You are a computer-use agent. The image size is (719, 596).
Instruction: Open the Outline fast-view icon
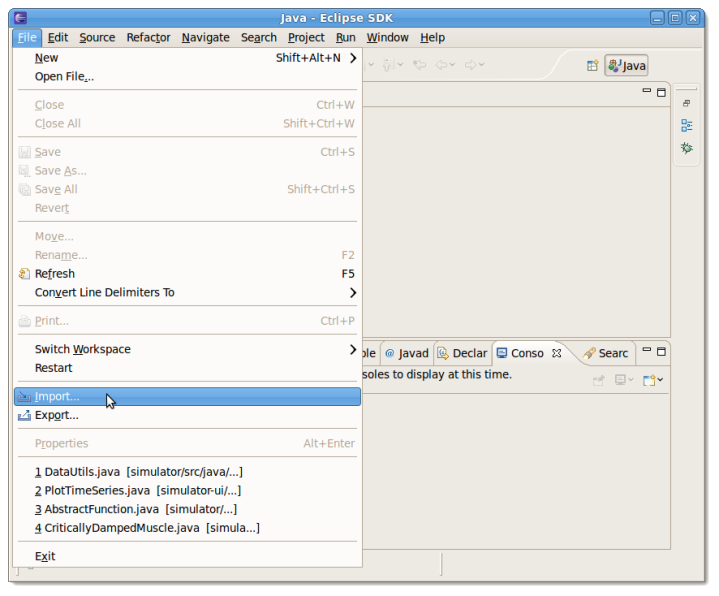pyautogui.click(x=686, y=125)
